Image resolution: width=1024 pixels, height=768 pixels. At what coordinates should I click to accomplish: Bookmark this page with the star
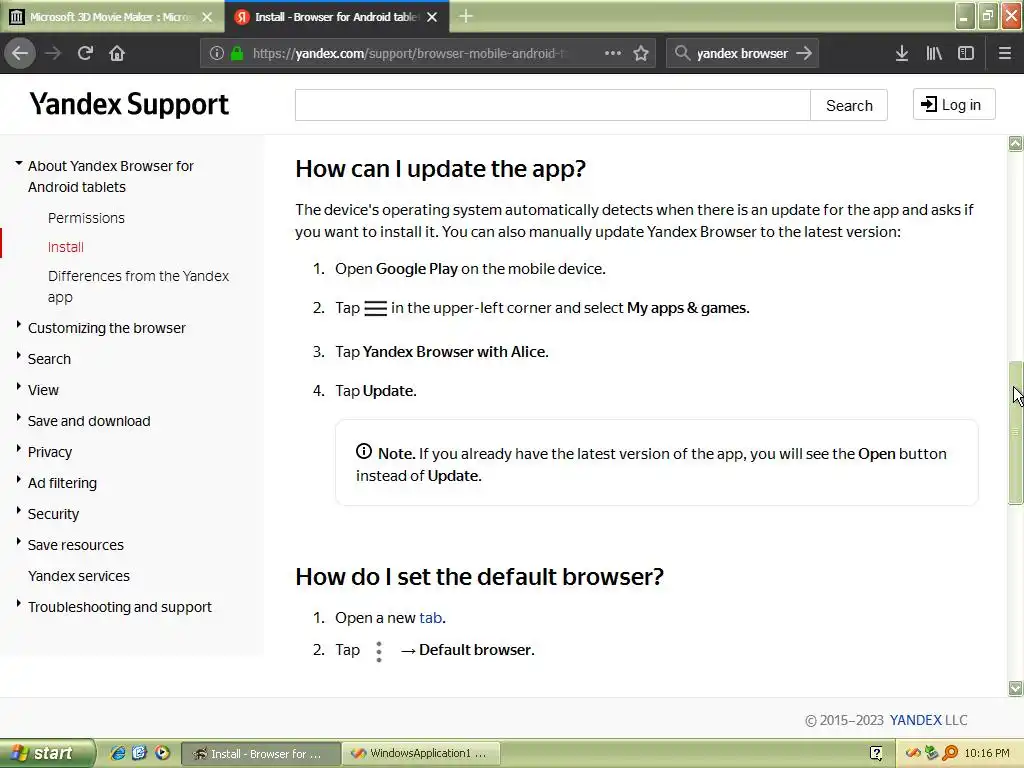tap(641, 53)
